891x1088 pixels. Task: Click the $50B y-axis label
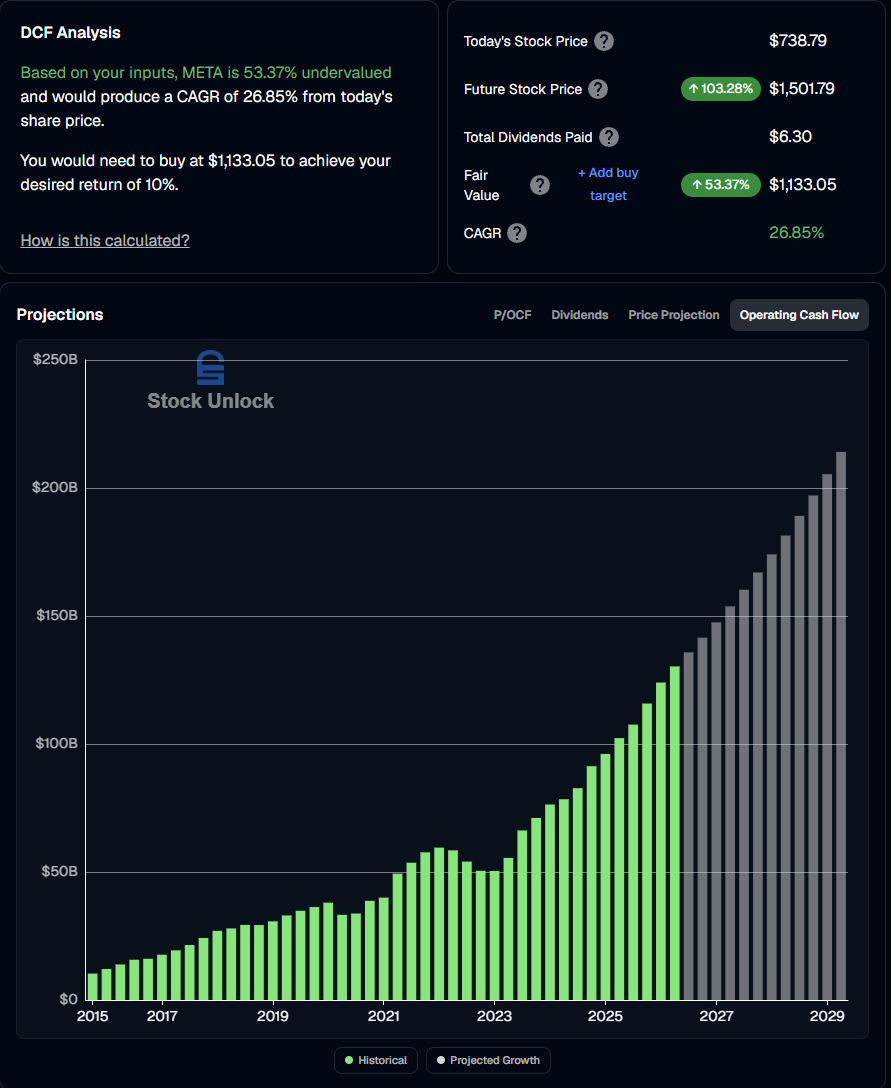[x=59, y=872]
